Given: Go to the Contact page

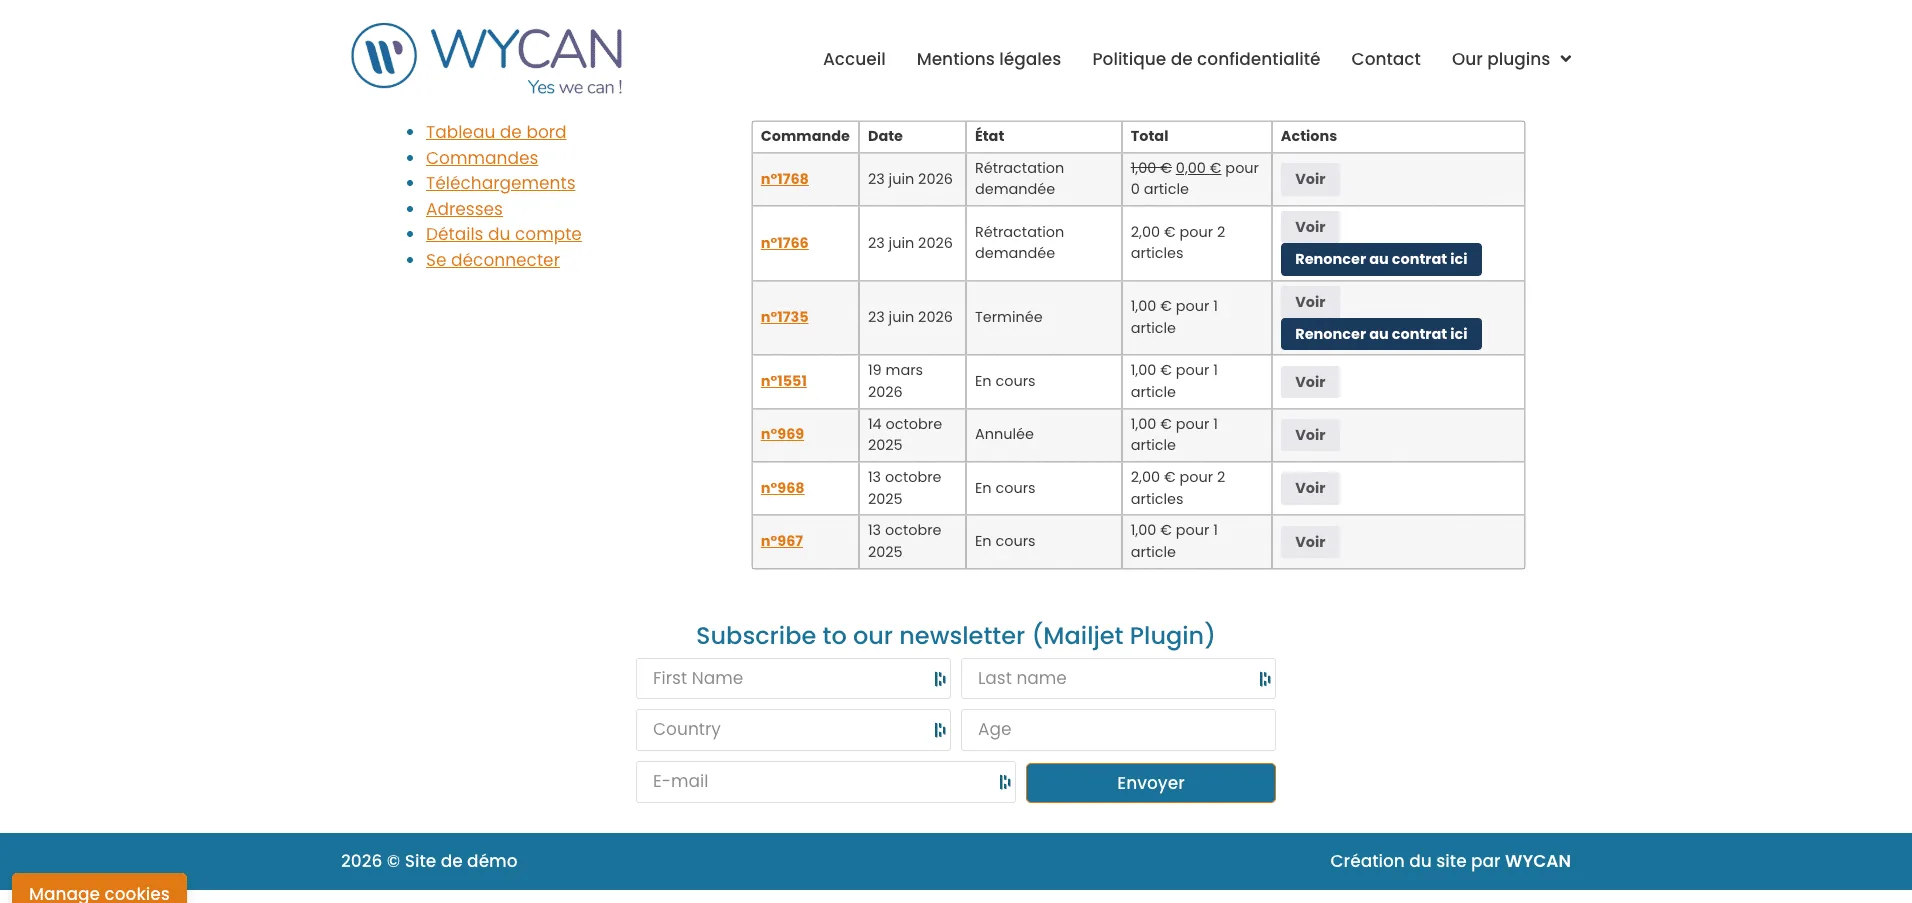Looking at the screenshot, I should (x=1385, y=59).
